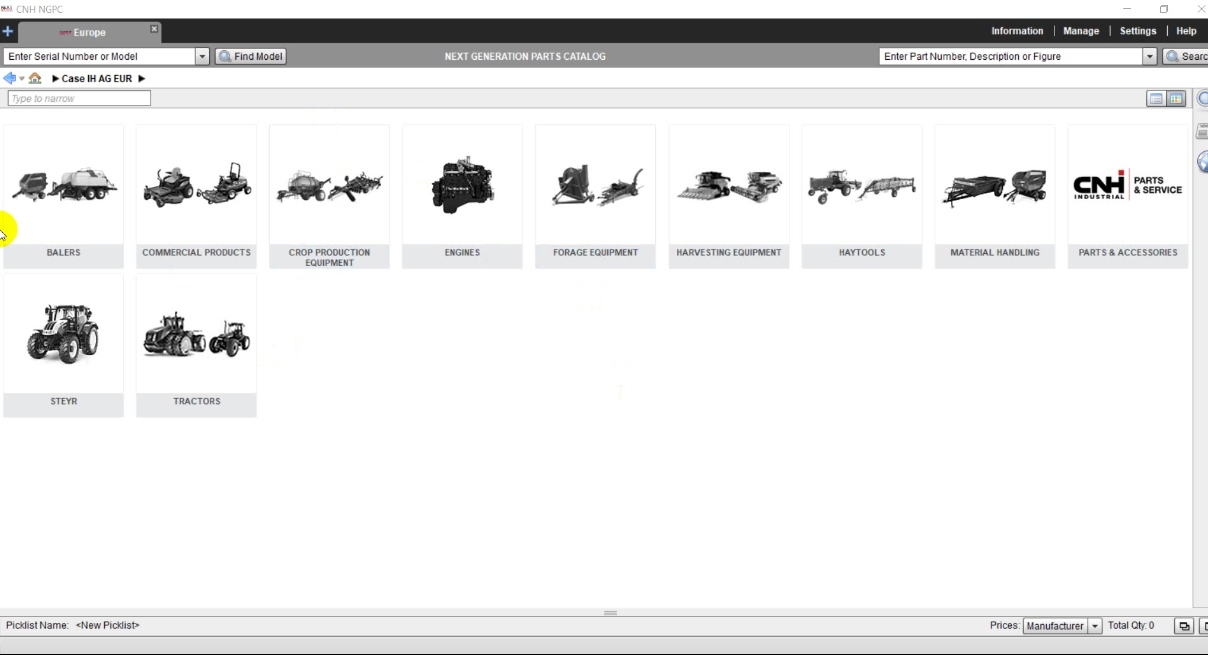Maximize the CNH NGPC window

1164,9
